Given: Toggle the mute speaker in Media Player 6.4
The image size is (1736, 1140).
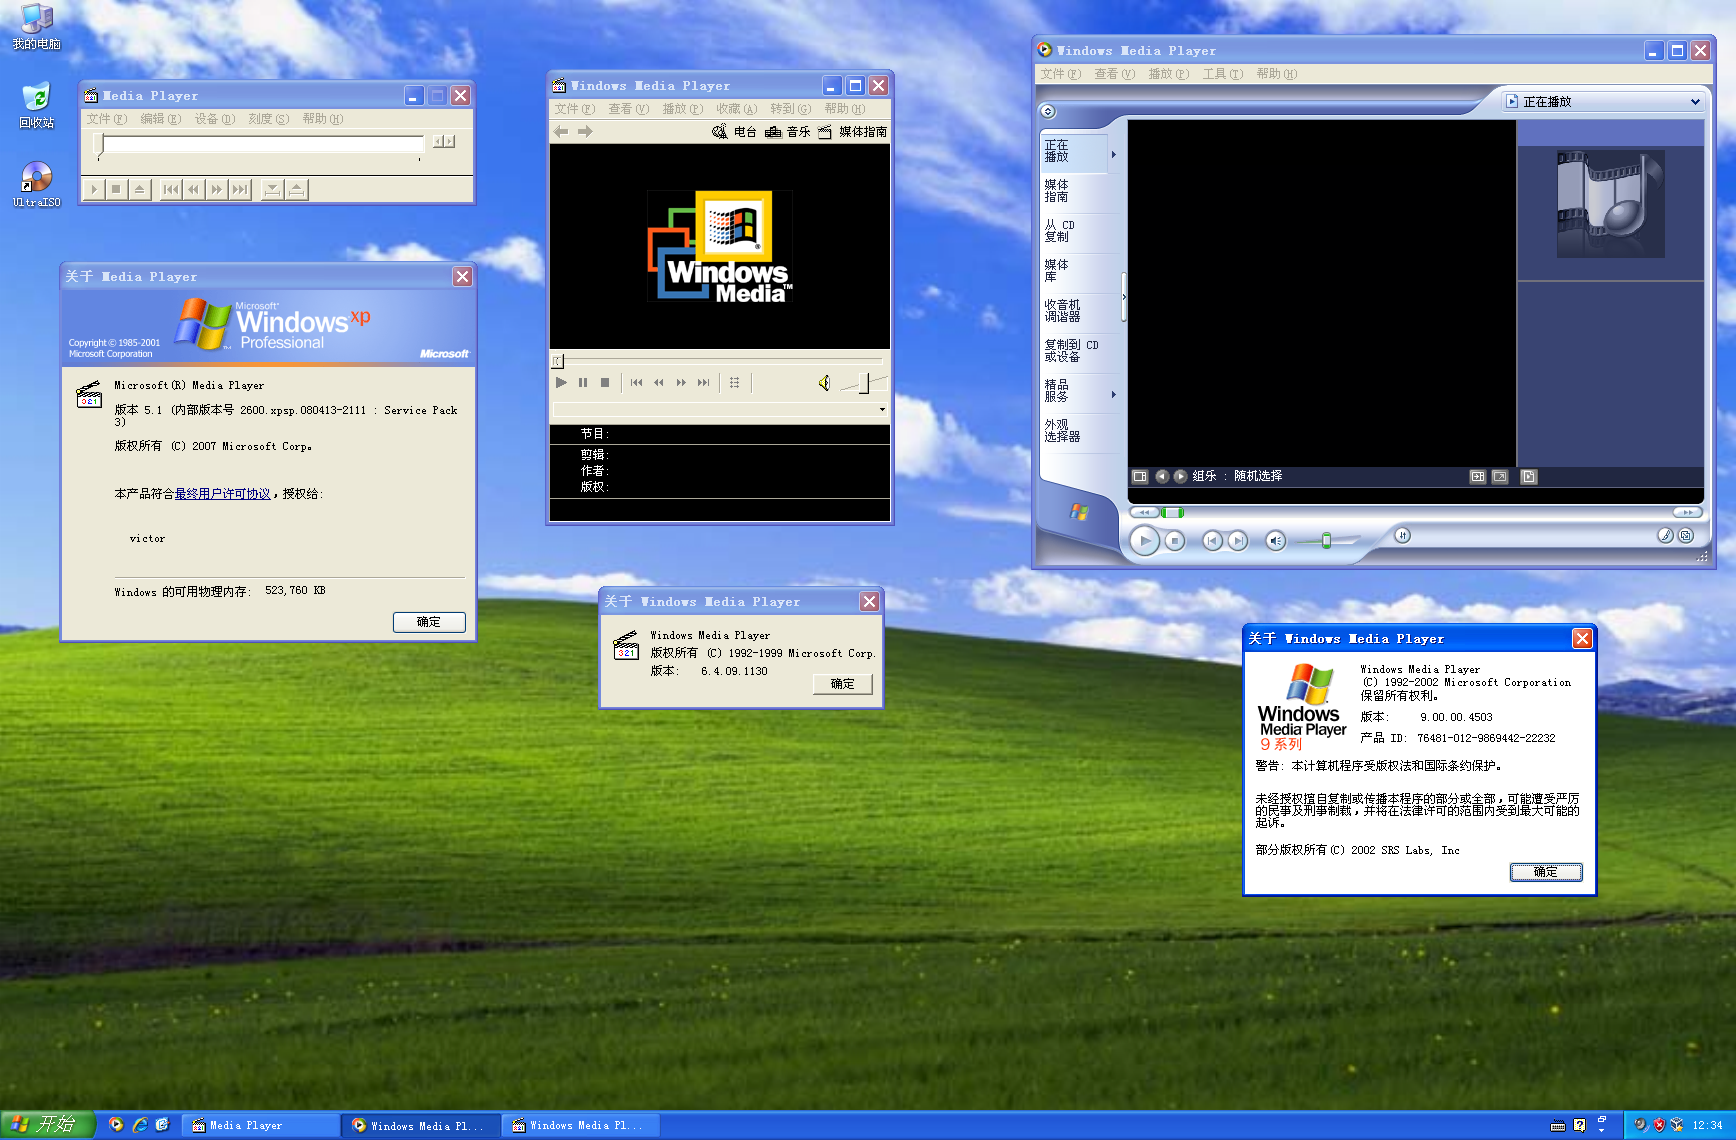Looking at the screenshot, I should pos(825,383).
